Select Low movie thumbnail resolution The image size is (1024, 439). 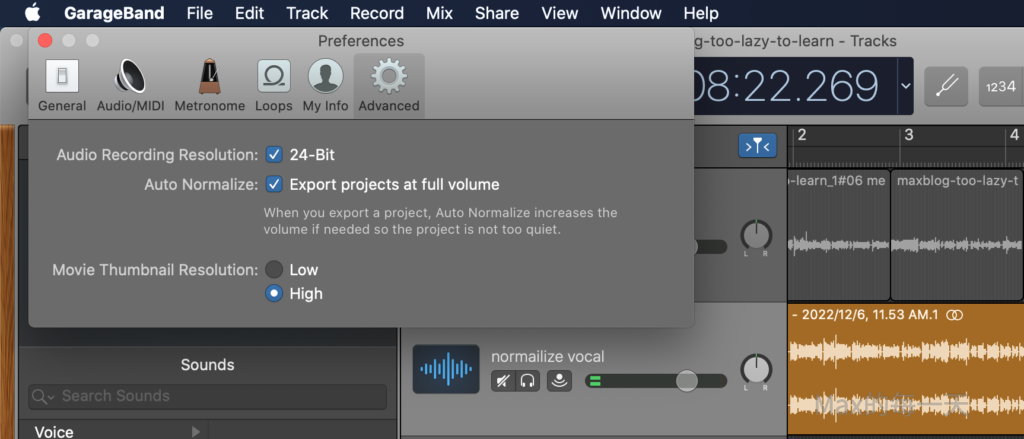274,270
